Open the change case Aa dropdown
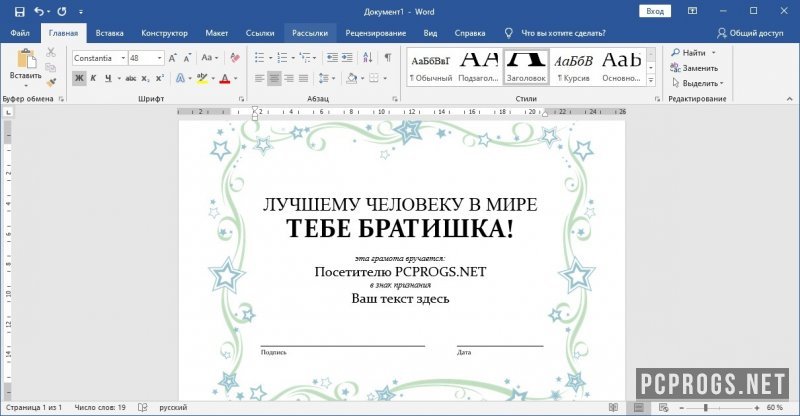The height and width of the screenshot is (416, 800). (209, 58)
